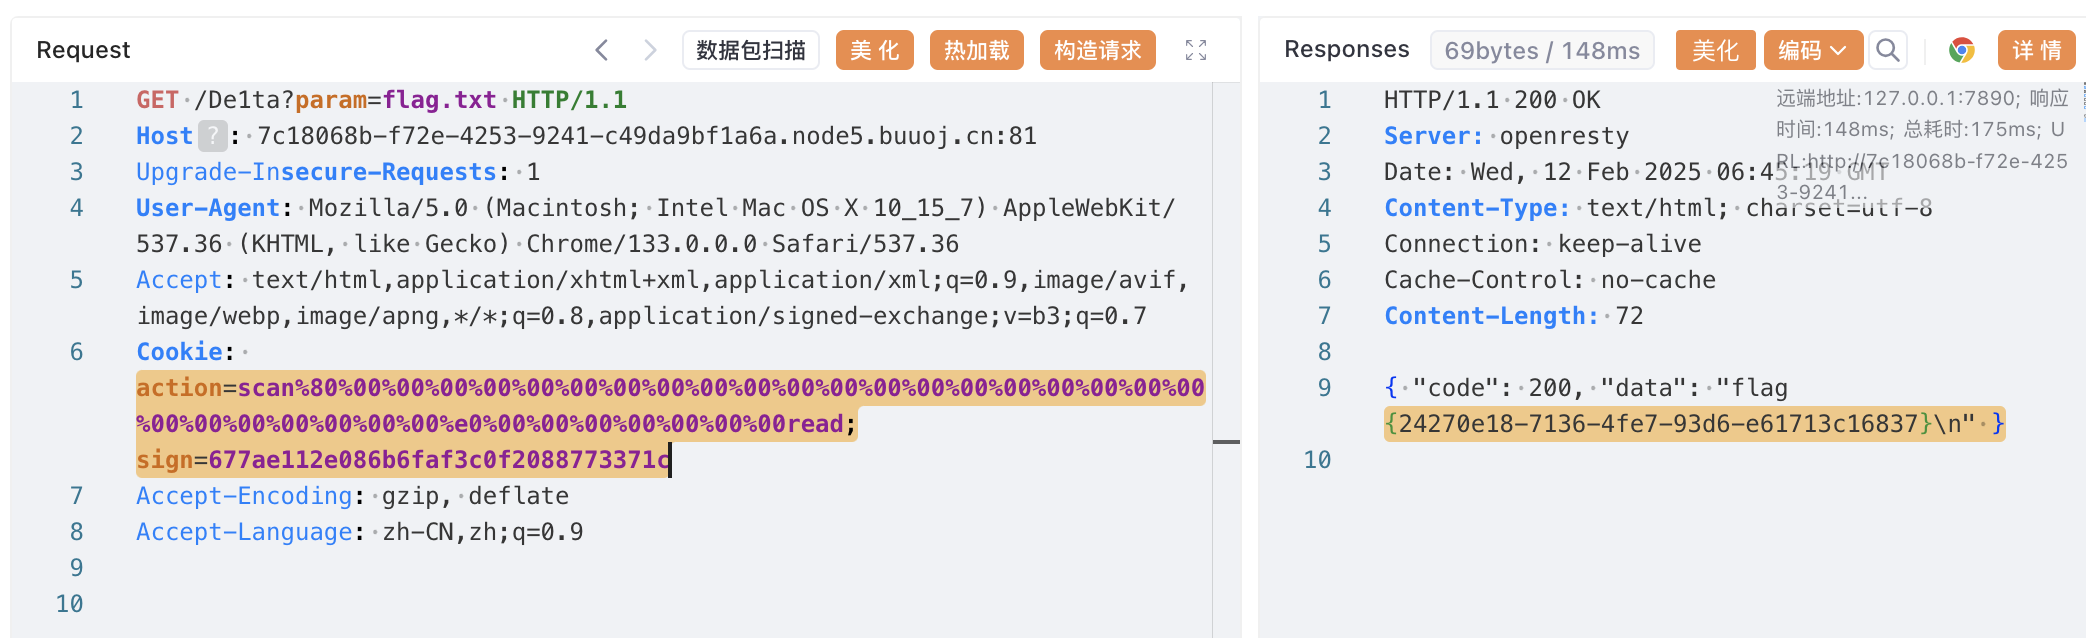Open response 详情 details
Viewport: 2086px width, 638px height.
(2036, 50)
